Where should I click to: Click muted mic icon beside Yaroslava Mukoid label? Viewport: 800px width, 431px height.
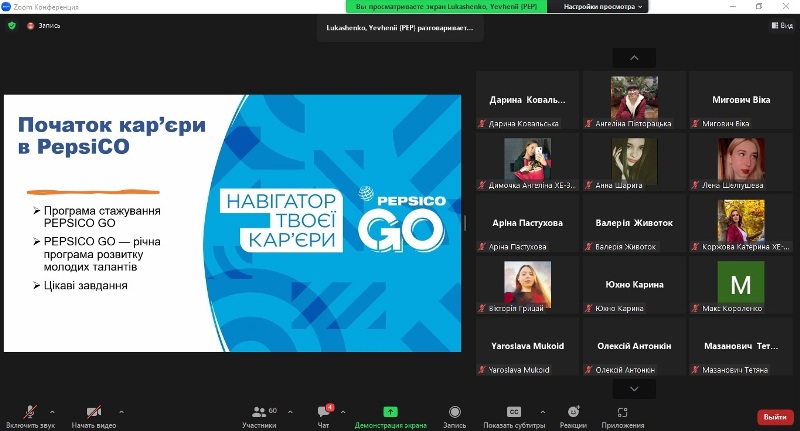pyautogui.click(x=481, y=370)
